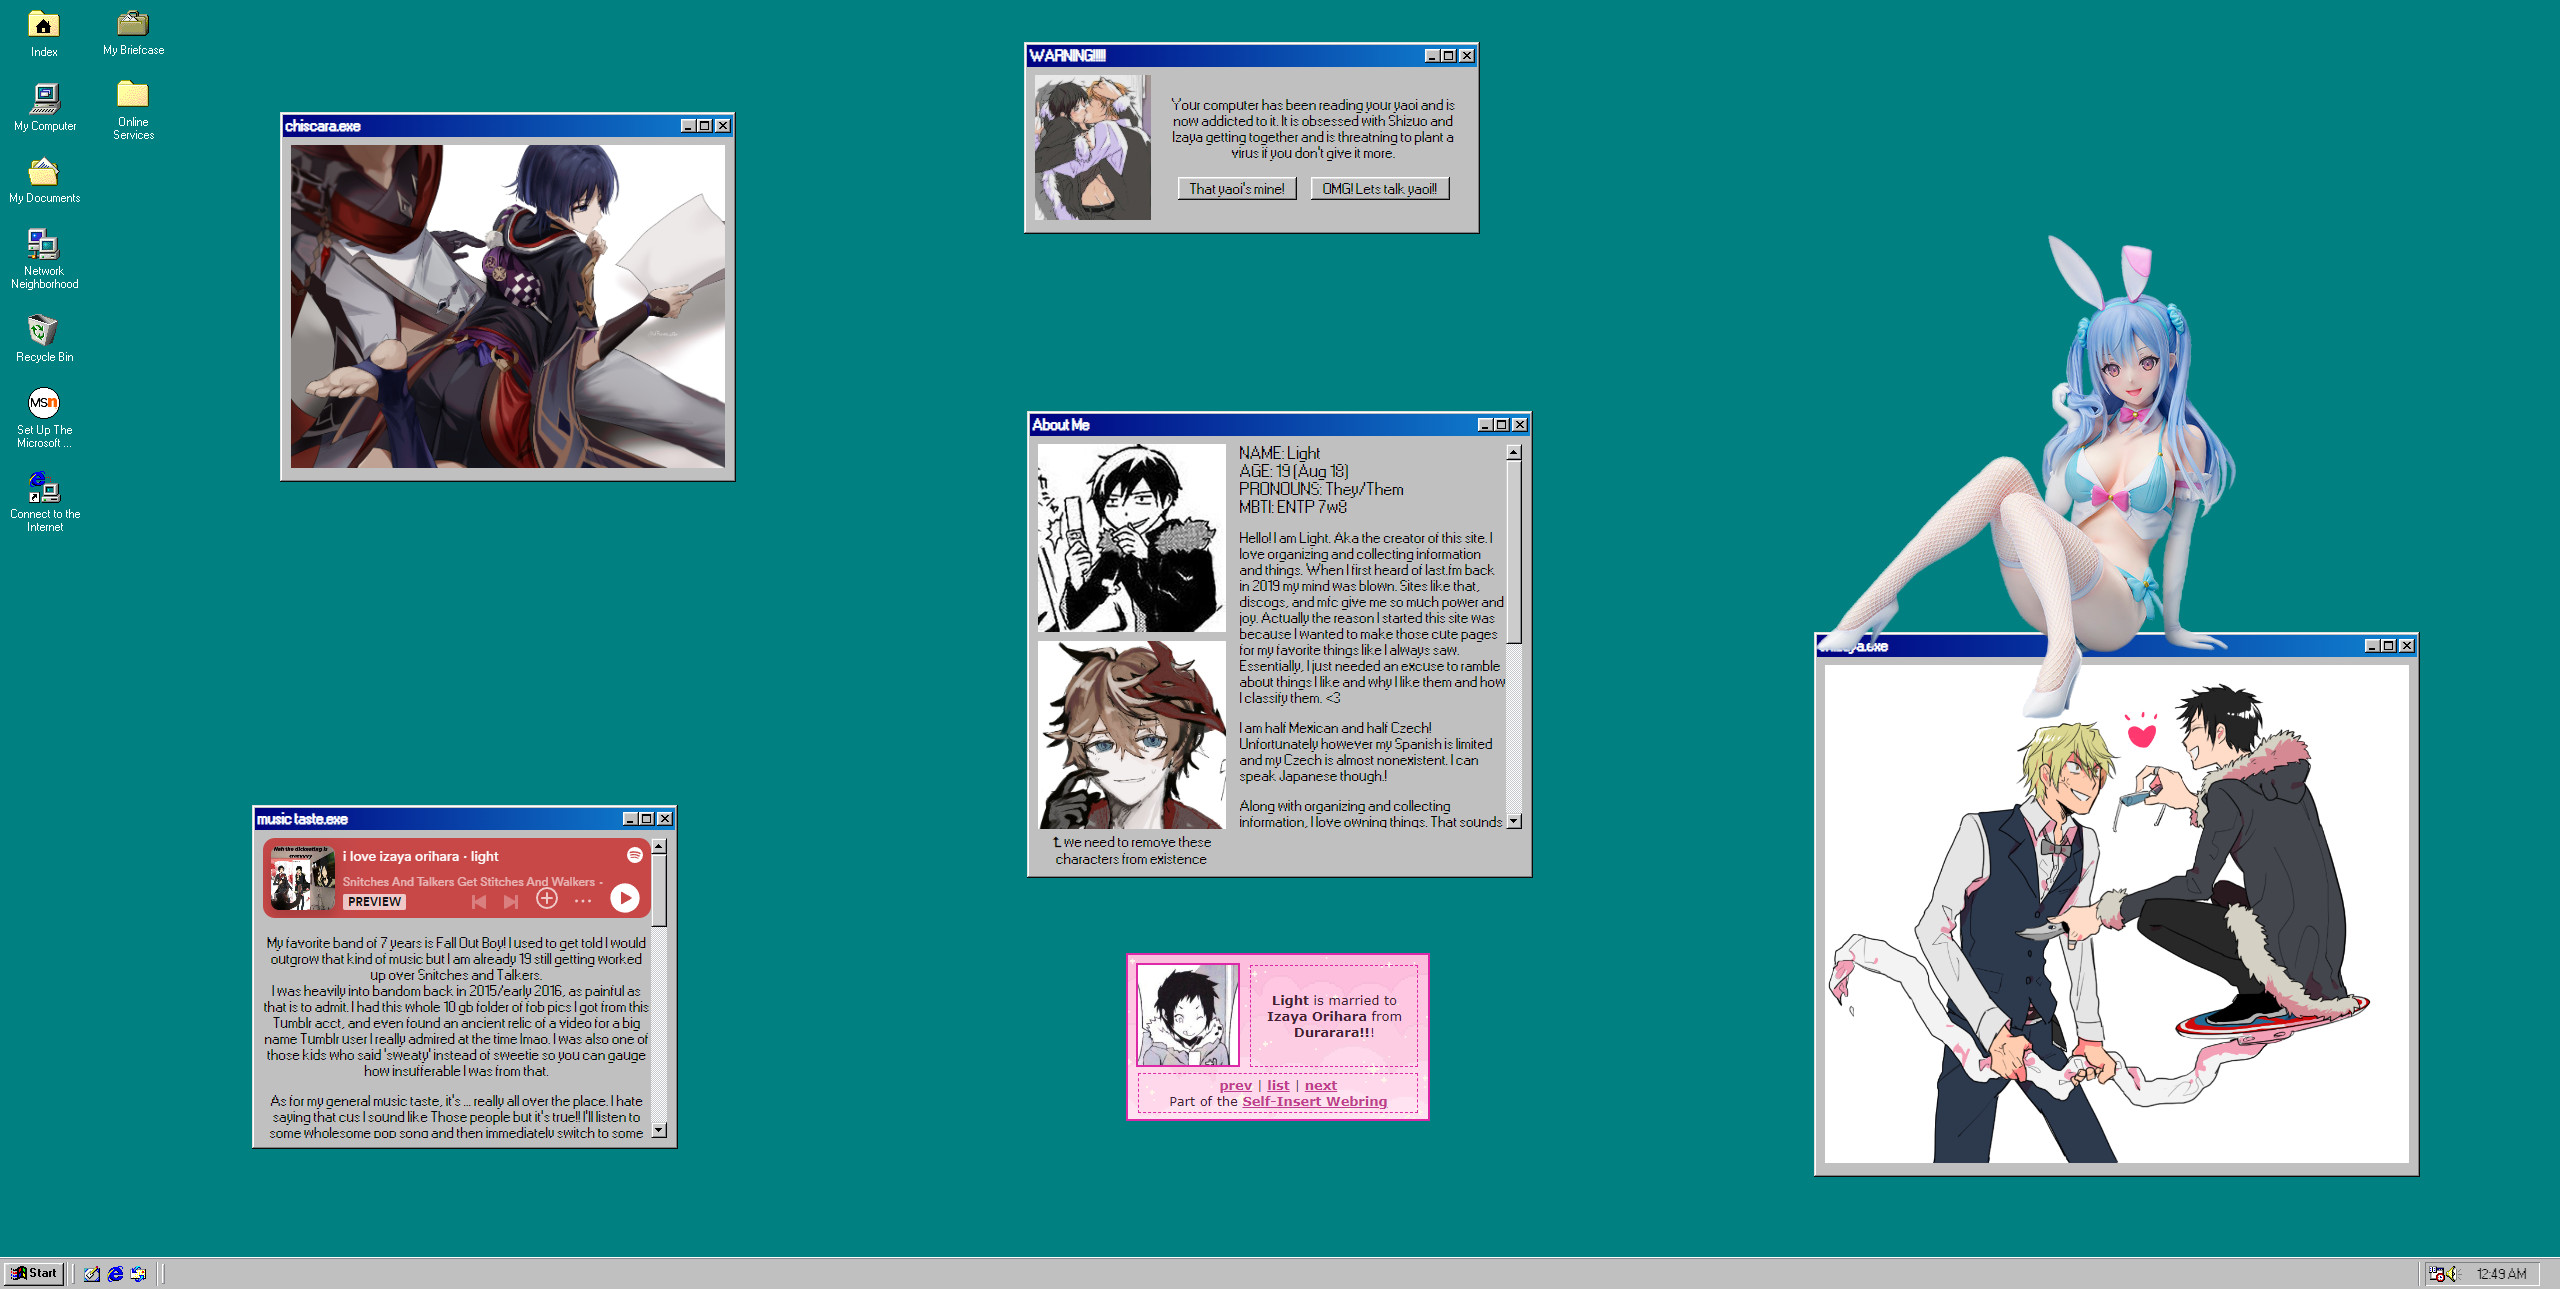Click the 'That yaoi's mine!' button
Image resolution: width=2560 pixels, height=1289 pixels.
[x=1236, y=189]
